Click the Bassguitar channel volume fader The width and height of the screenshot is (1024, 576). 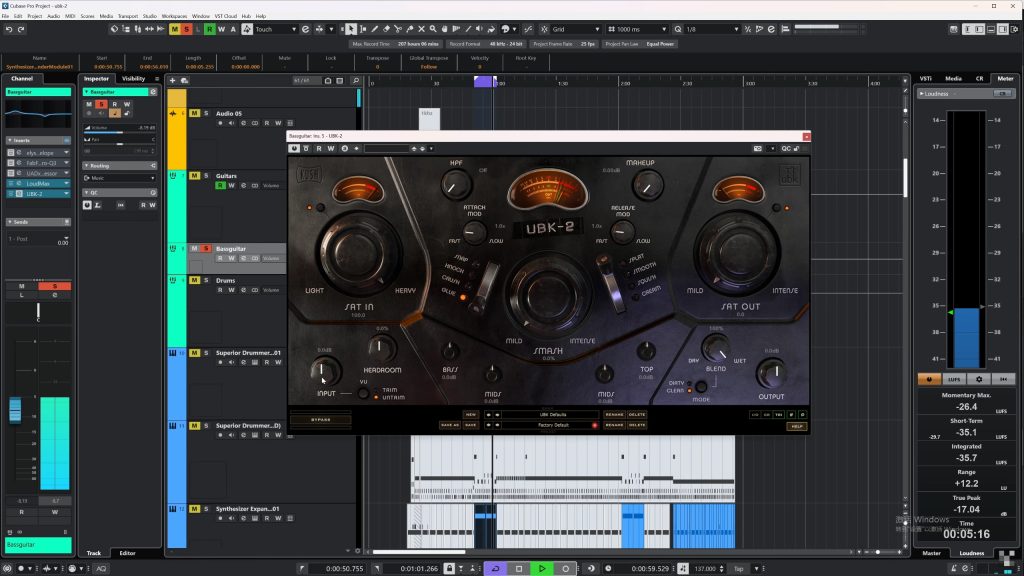15,409
